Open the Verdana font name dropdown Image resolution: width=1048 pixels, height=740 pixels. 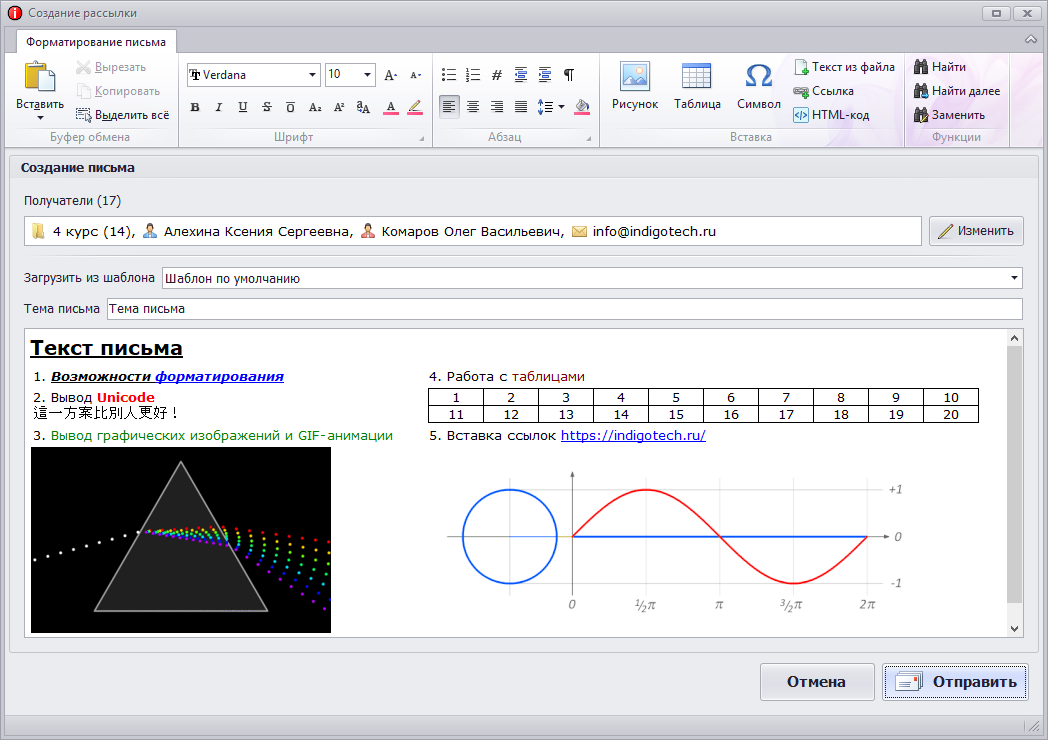click(312, 75)
